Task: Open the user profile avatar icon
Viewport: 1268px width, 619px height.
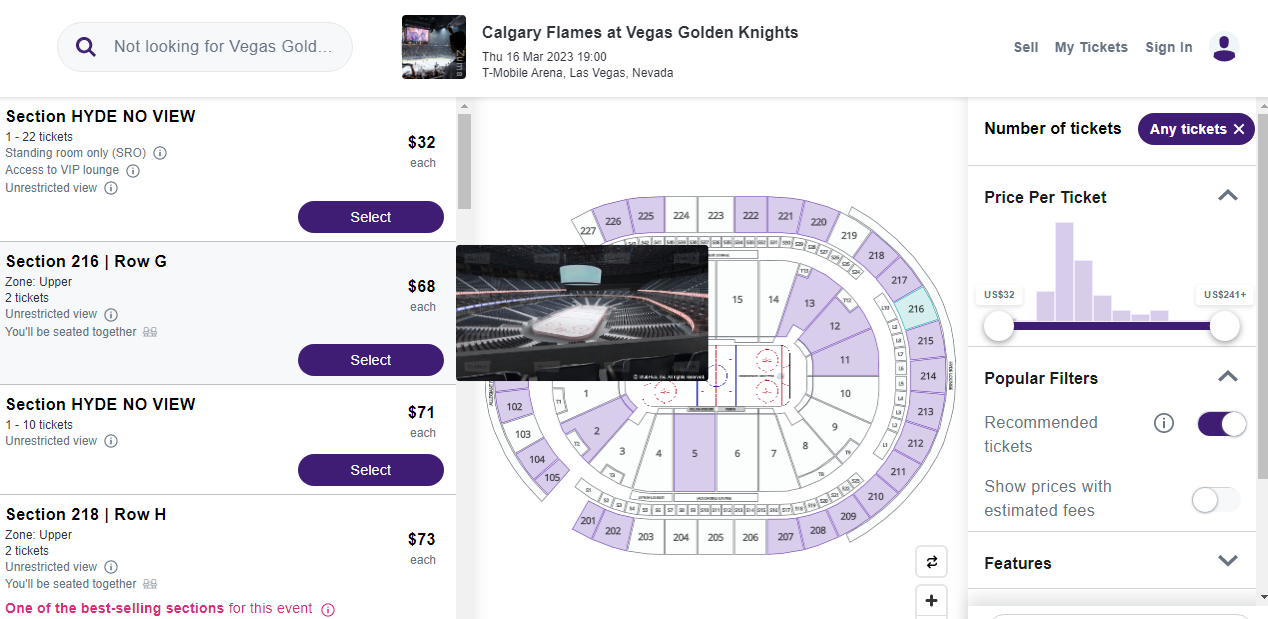Action: (1224, 47)
